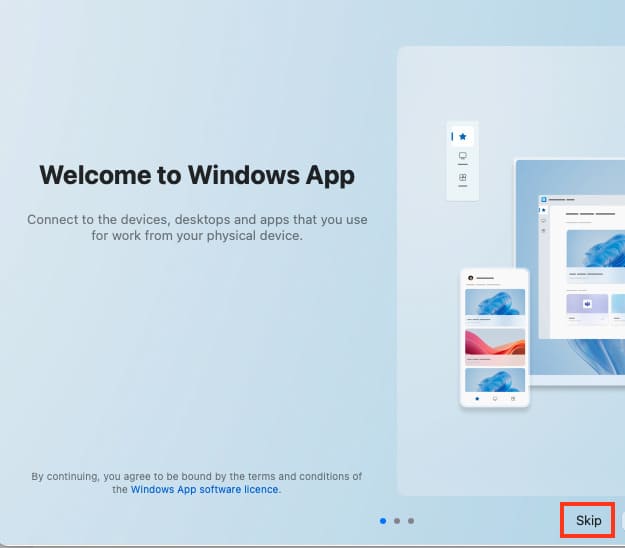Tap the profile avatar on the phone mockup
Image resolution: width=625 pixels, height=548 pixels.
pos(471,277)
